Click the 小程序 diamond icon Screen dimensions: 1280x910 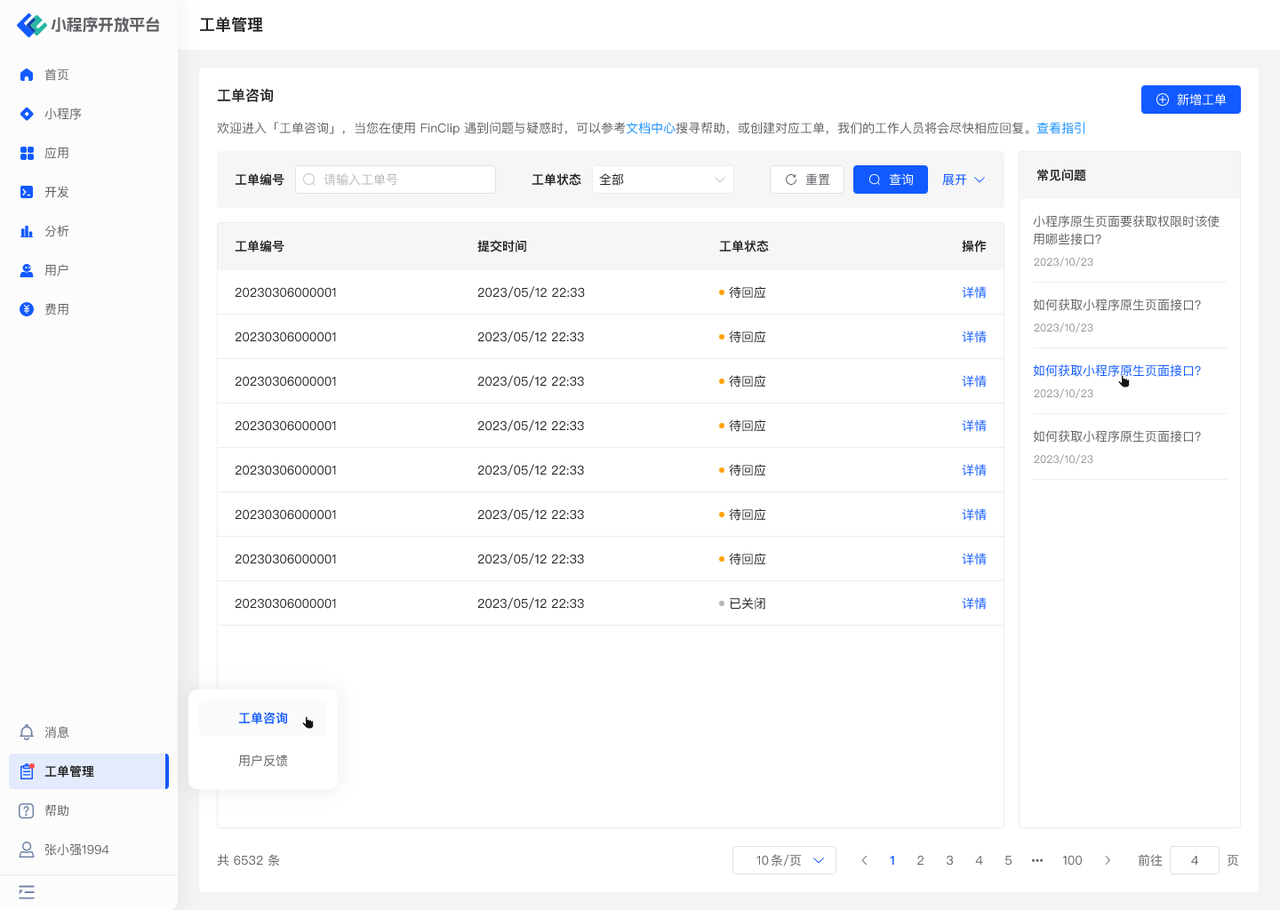tap(27, 114)
